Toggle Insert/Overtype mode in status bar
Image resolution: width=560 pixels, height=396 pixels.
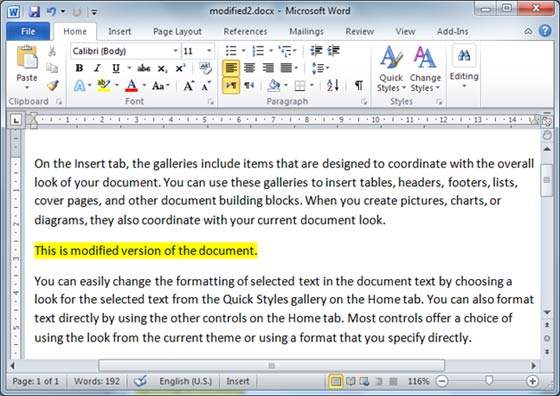(238, 381)
